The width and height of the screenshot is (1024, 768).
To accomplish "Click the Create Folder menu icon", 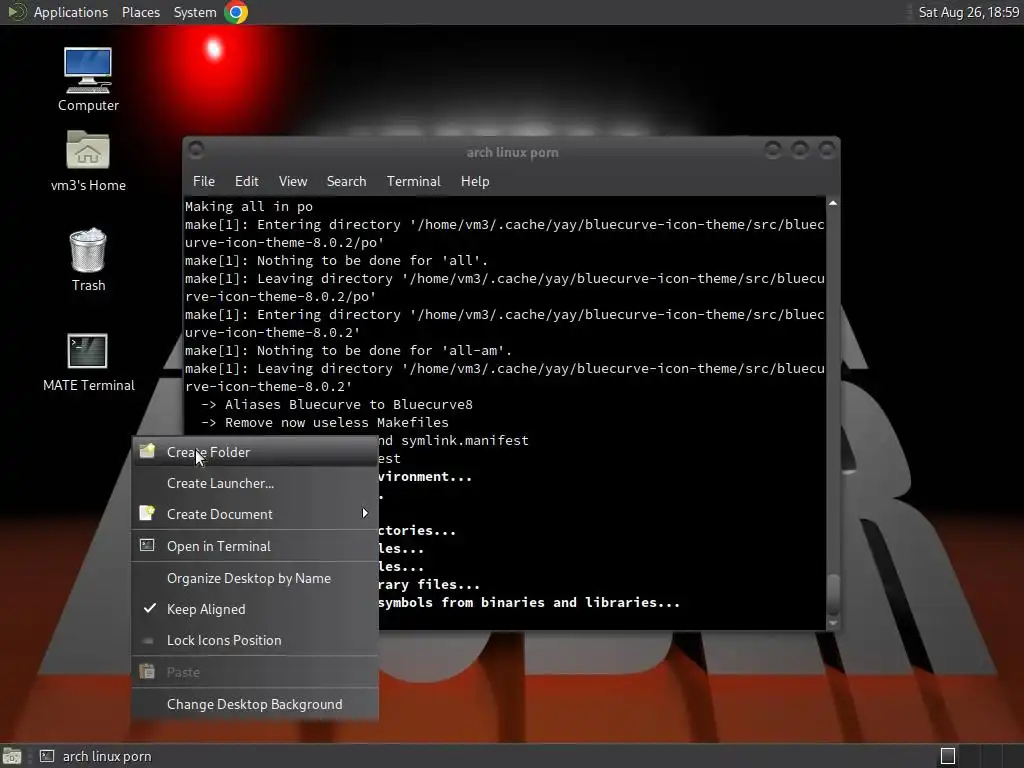I will click(148, 451).
